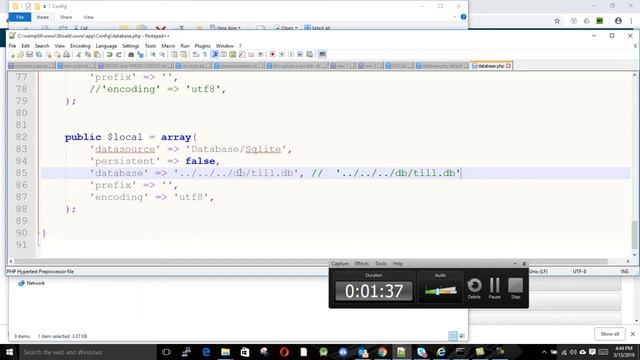
Task: Click the Cut scissors icon in Notepad++ toolbar
Action: point(78,55)
